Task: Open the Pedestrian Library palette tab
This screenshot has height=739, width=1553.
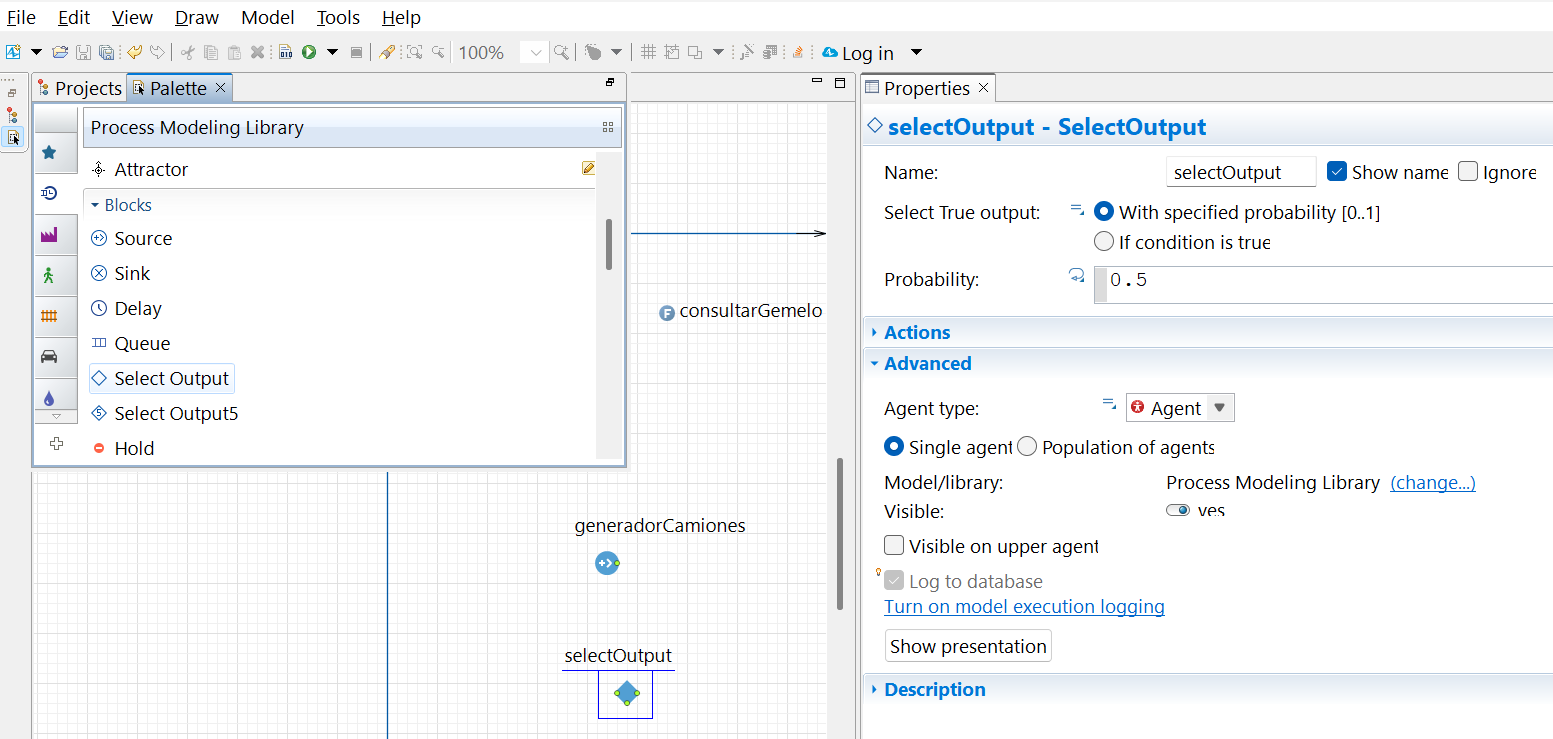Action: [49, 275]
